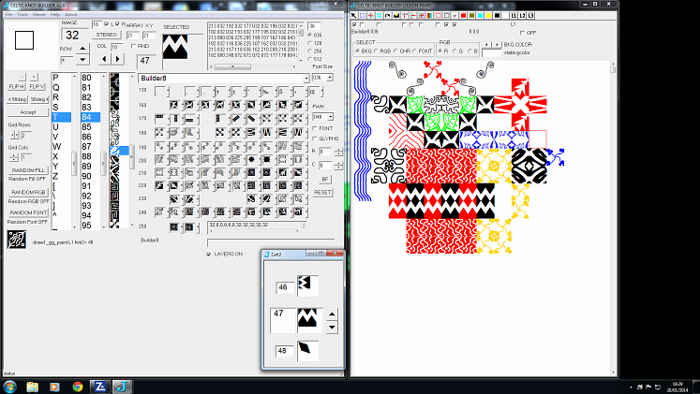This screenshot has width=700, height=394.
Task: Toggle the OFF checkbox in Design Panel
Action: (x=522, y=33)
